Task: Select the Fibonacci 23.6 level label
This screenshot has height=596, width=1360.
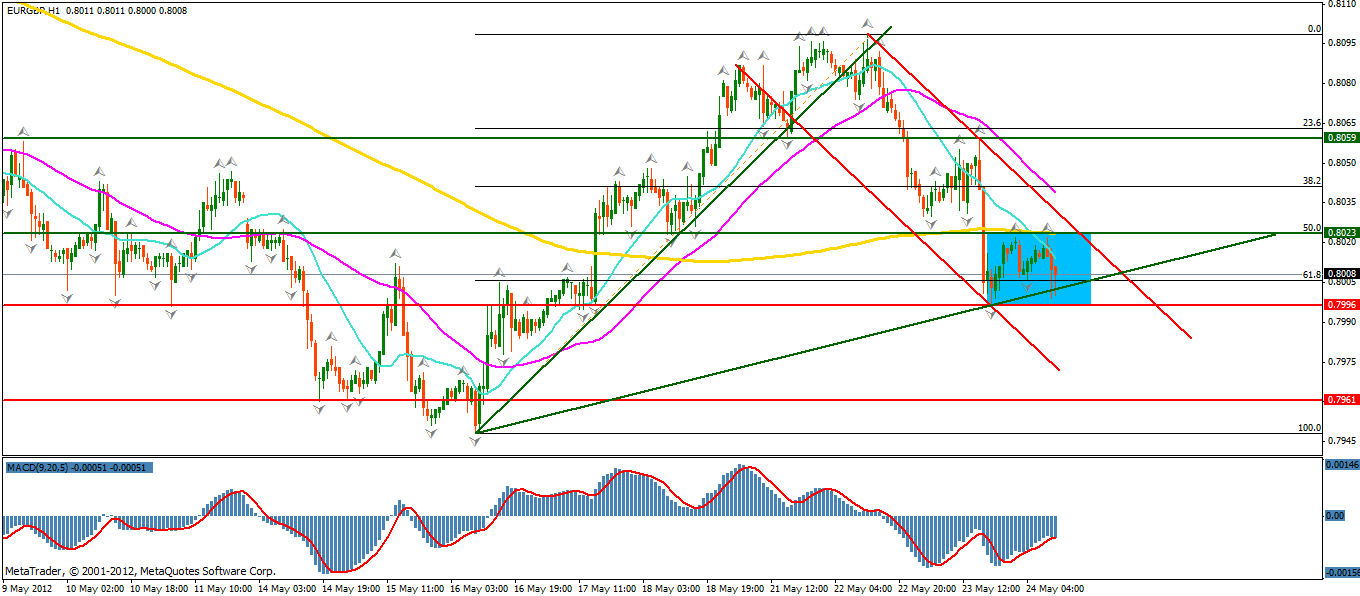Action: coord(1312,123)
